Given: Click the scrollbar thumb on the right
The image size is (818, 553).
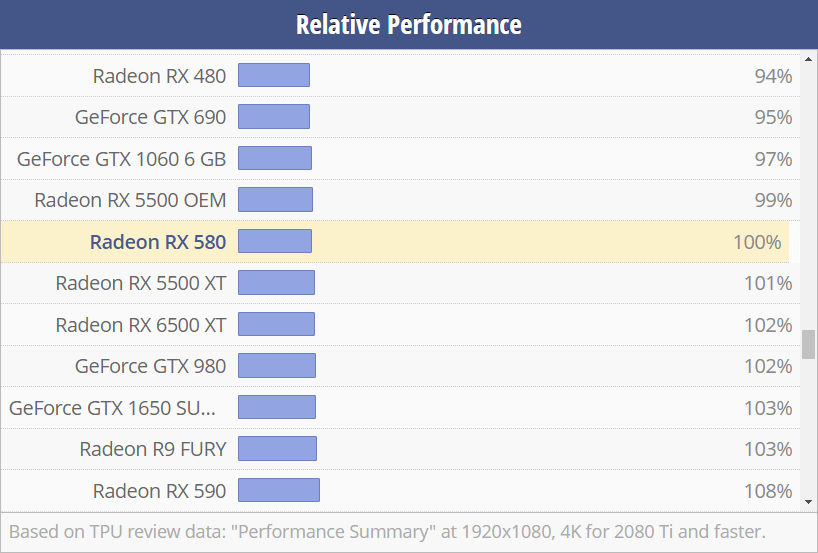Looking at the screenshot, I should coord(808,344).
